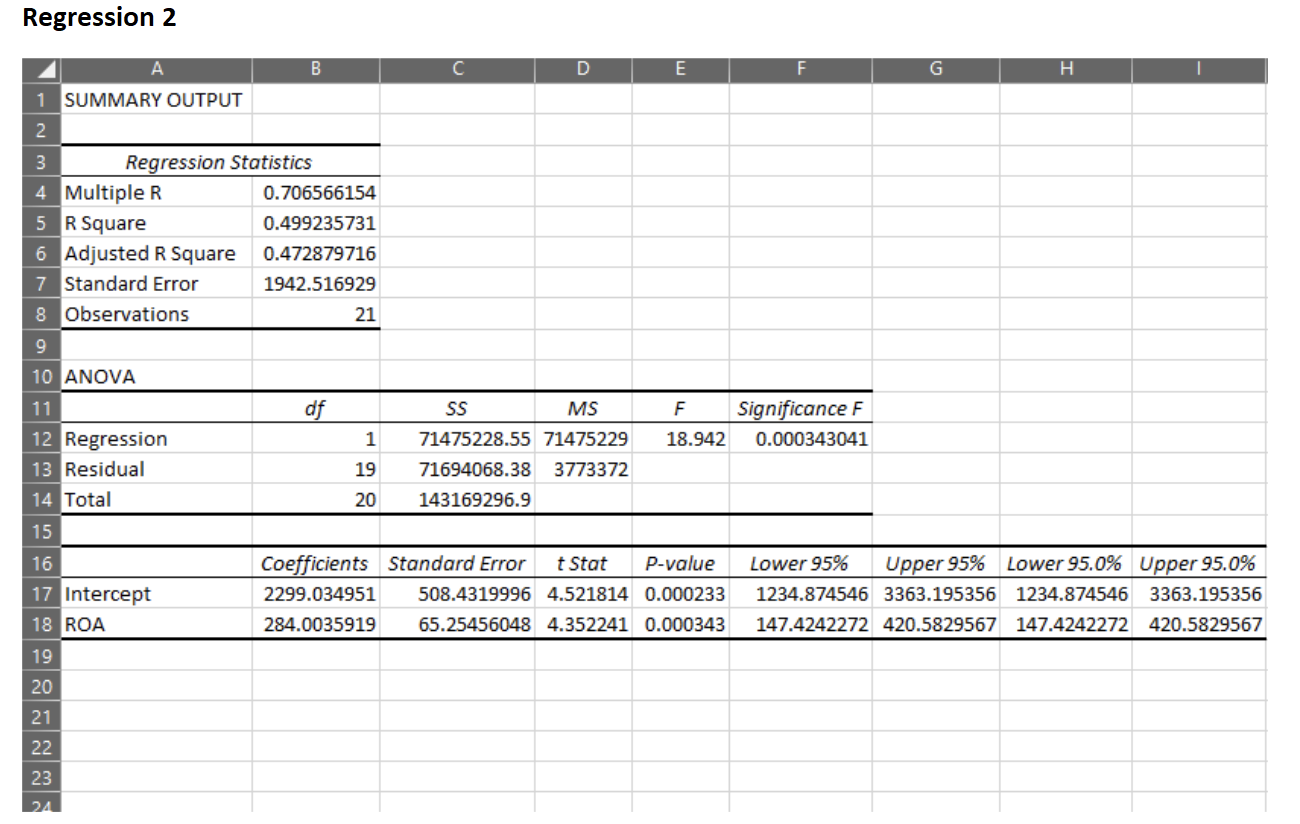The width and height of the screenshot is (1300, 824).
Task: Click the R Square value 0.499235731
Action: coord(315,223)
